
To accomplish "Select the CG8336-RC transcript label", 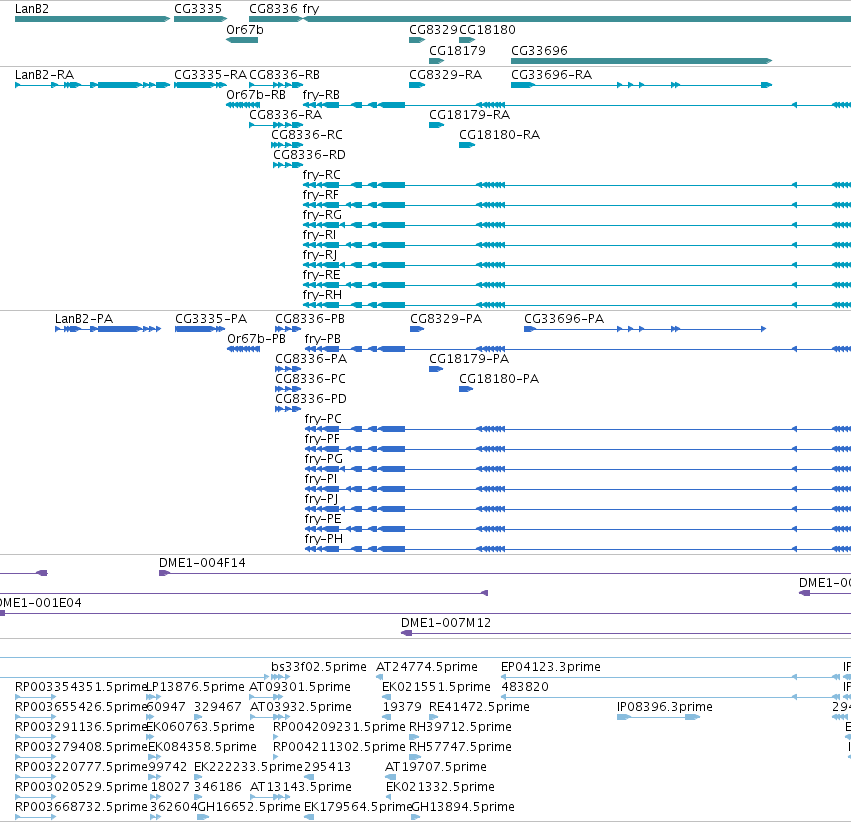I will [x=307, y=135].
